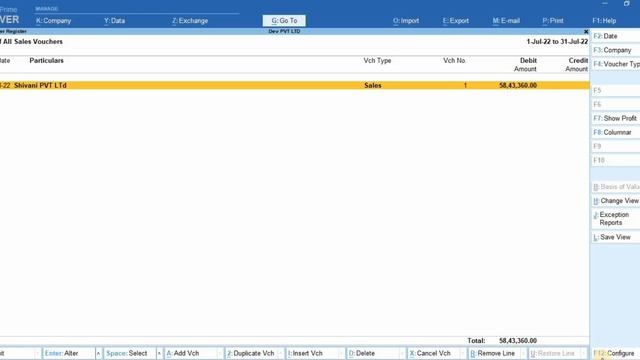Click the Sales voucher type cell

pyautogui.click(x=373, y=85)
